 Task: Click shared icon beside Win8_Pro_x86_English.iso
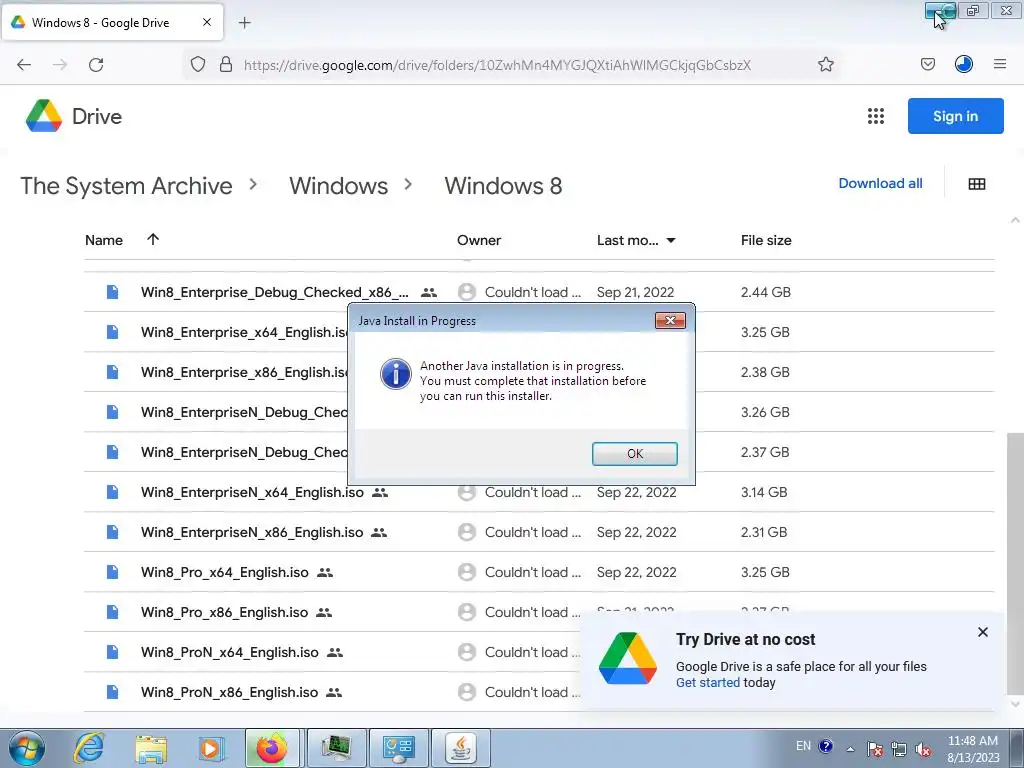324,612
